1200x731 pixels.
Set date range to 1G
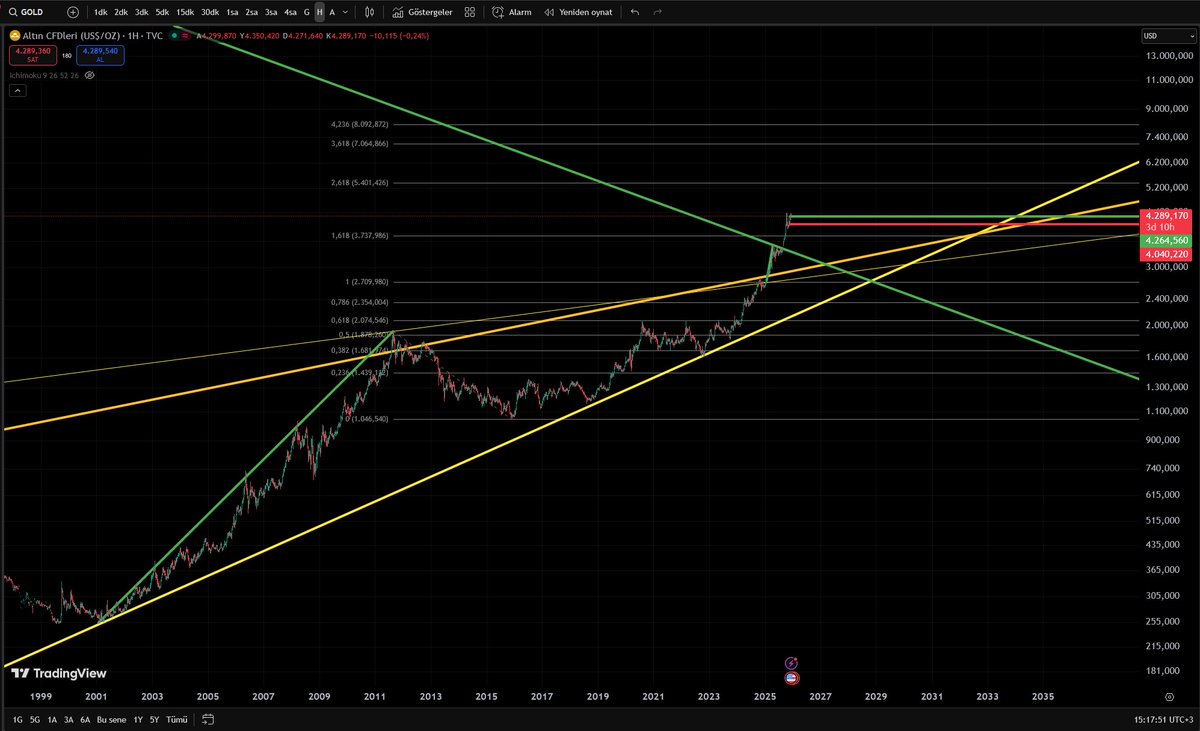[17, 719]
